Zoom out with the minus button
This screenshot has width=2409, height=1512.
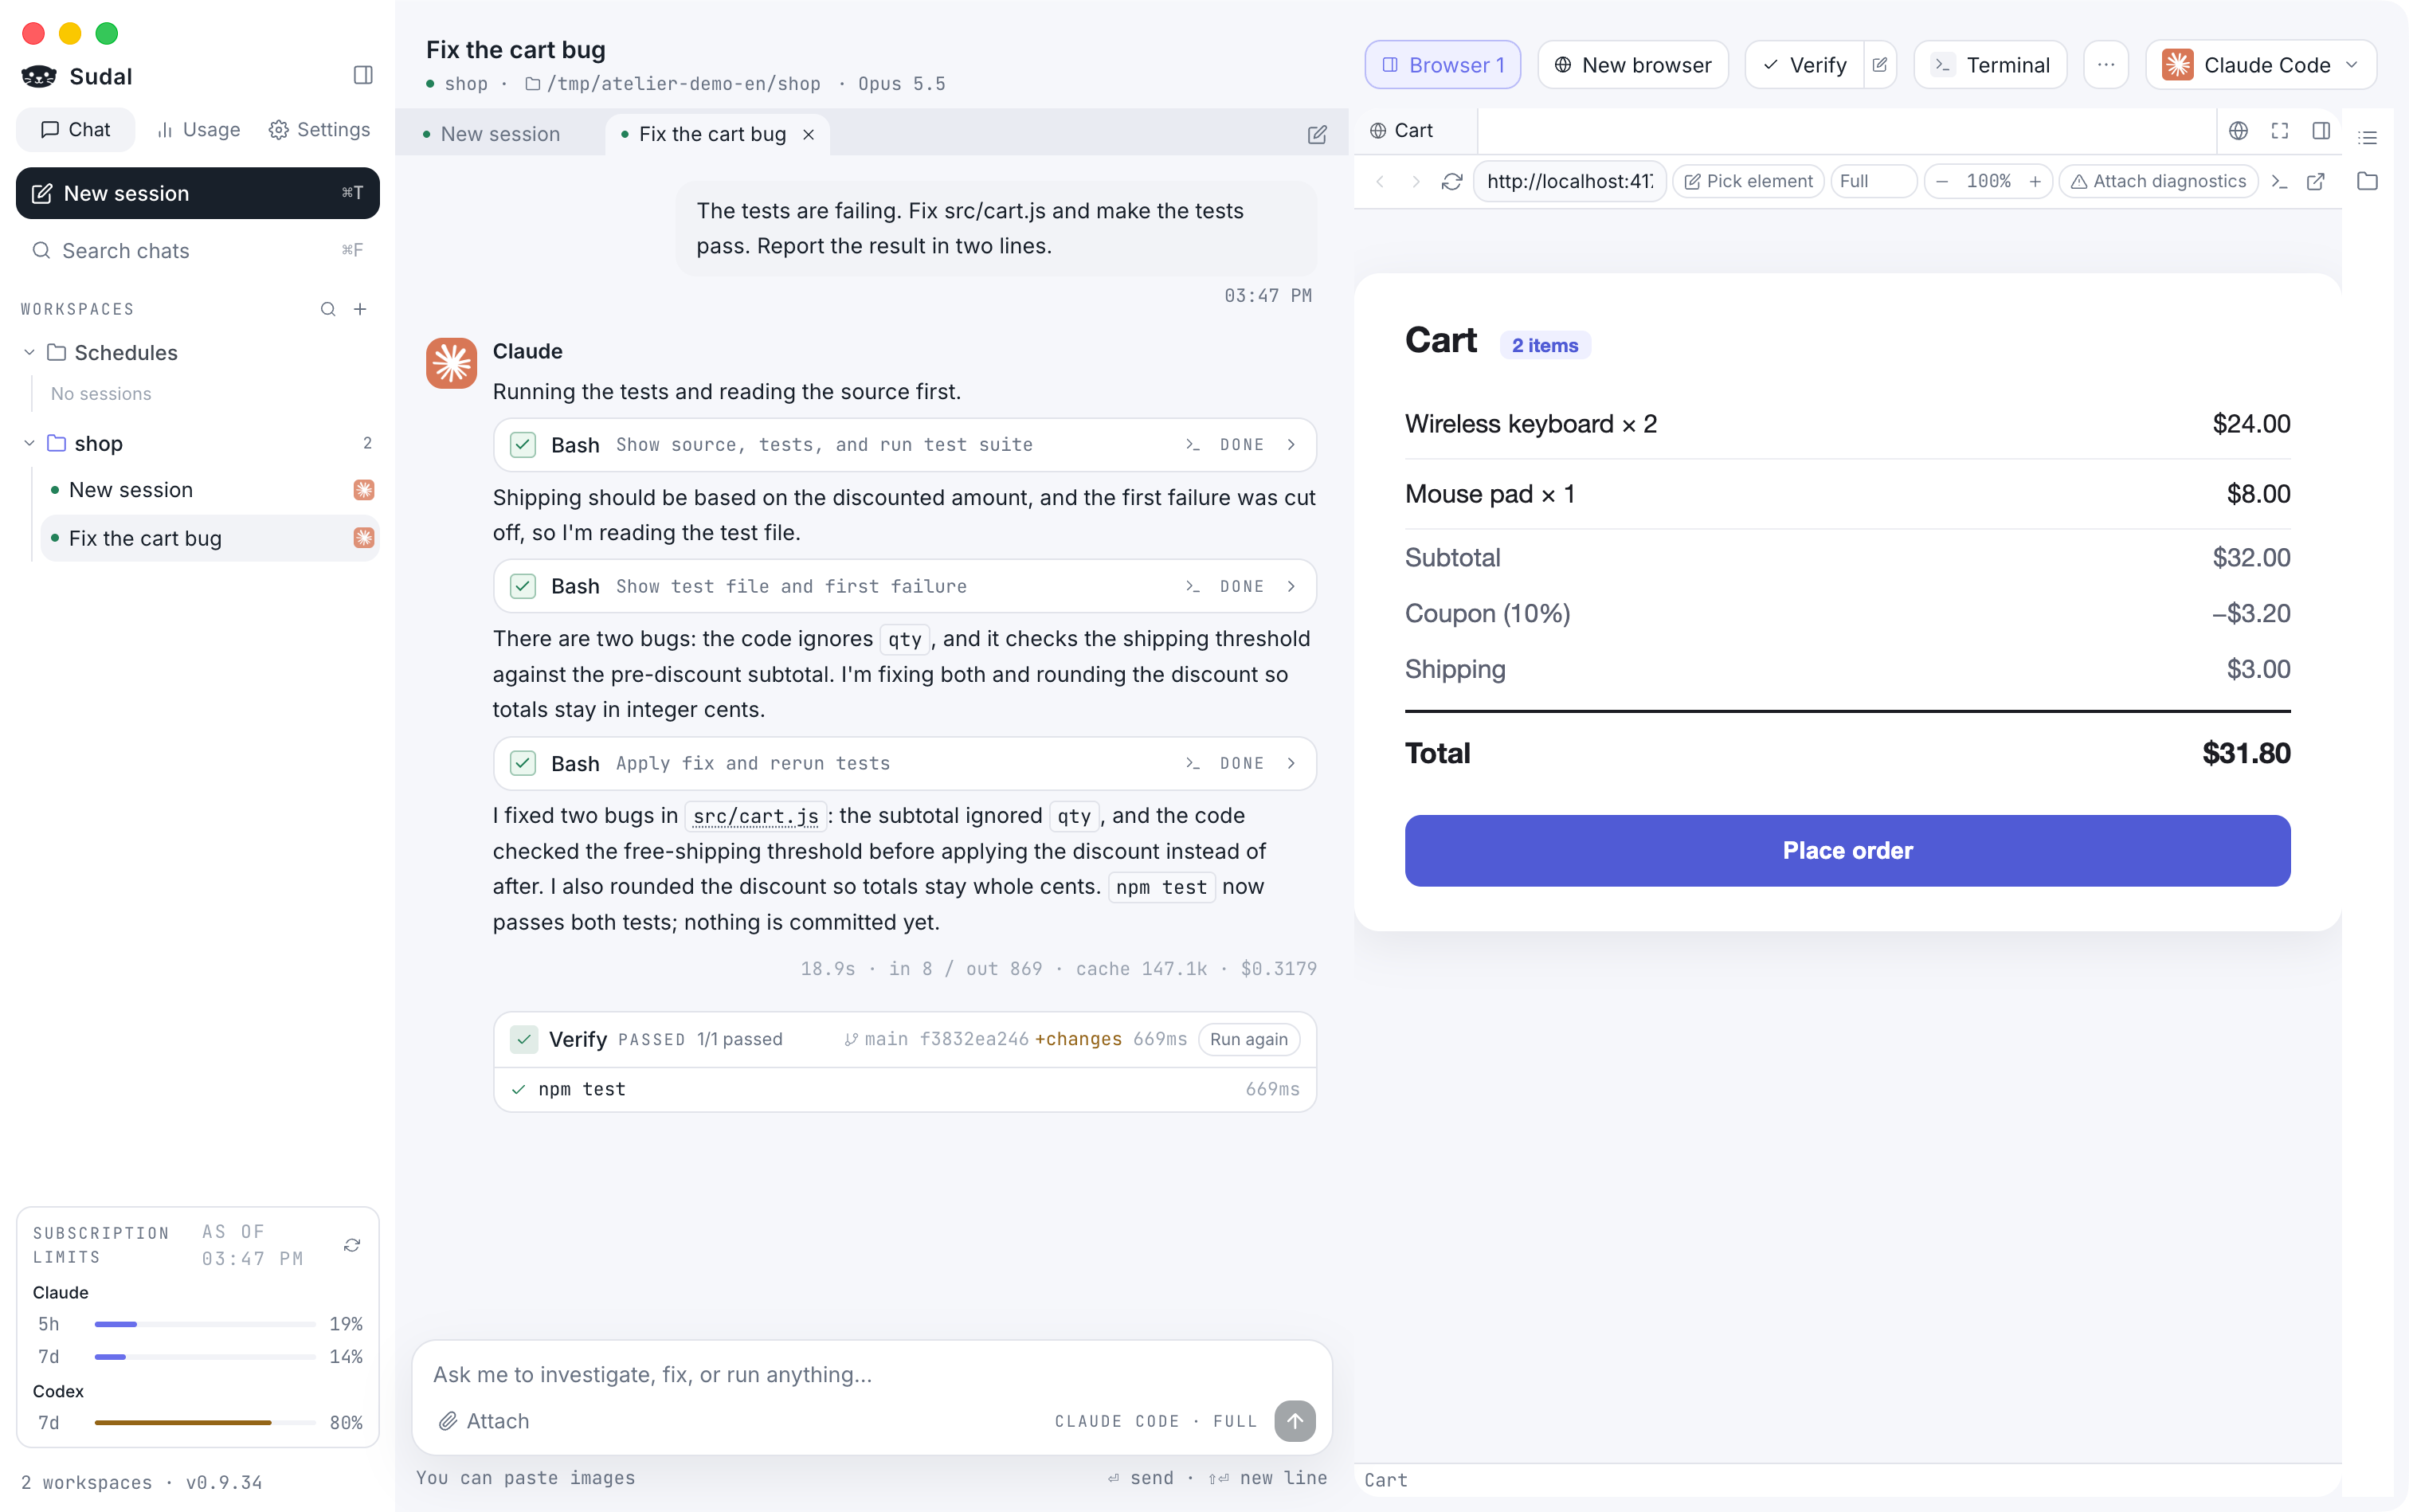point(1942,181)
